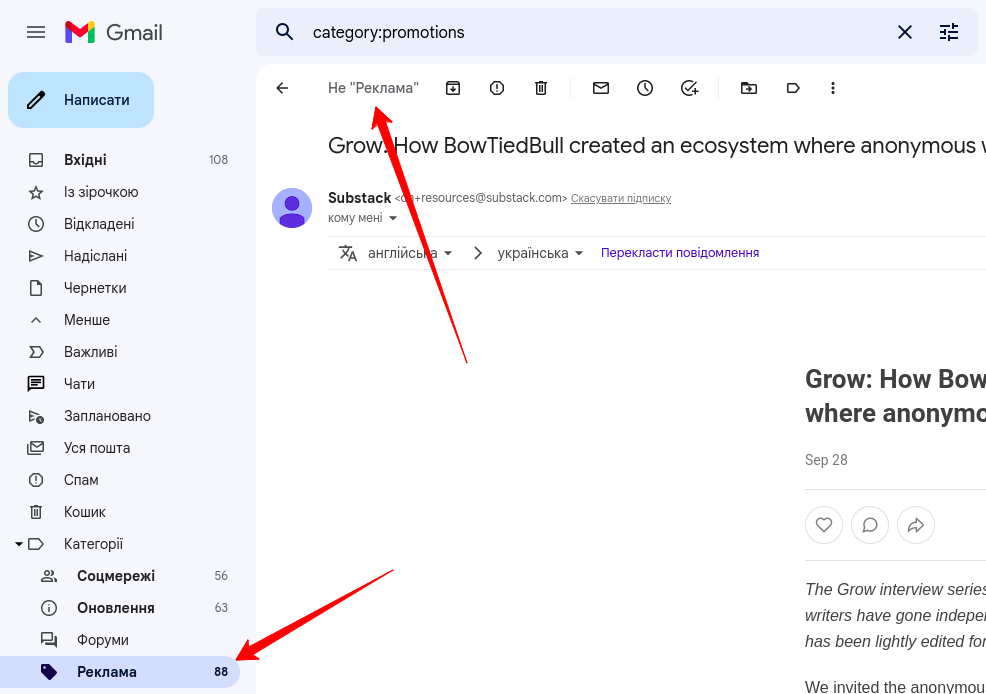
Task: Click the email subject line Grow: How BowTiedBull
Action: click(656, 146)
